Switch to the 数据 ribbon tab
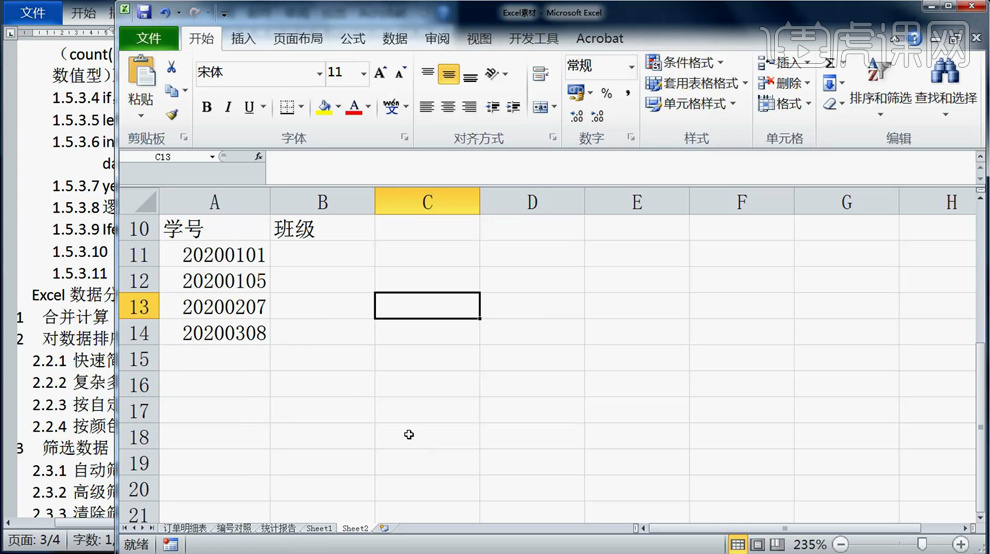 tap(395, 39)
